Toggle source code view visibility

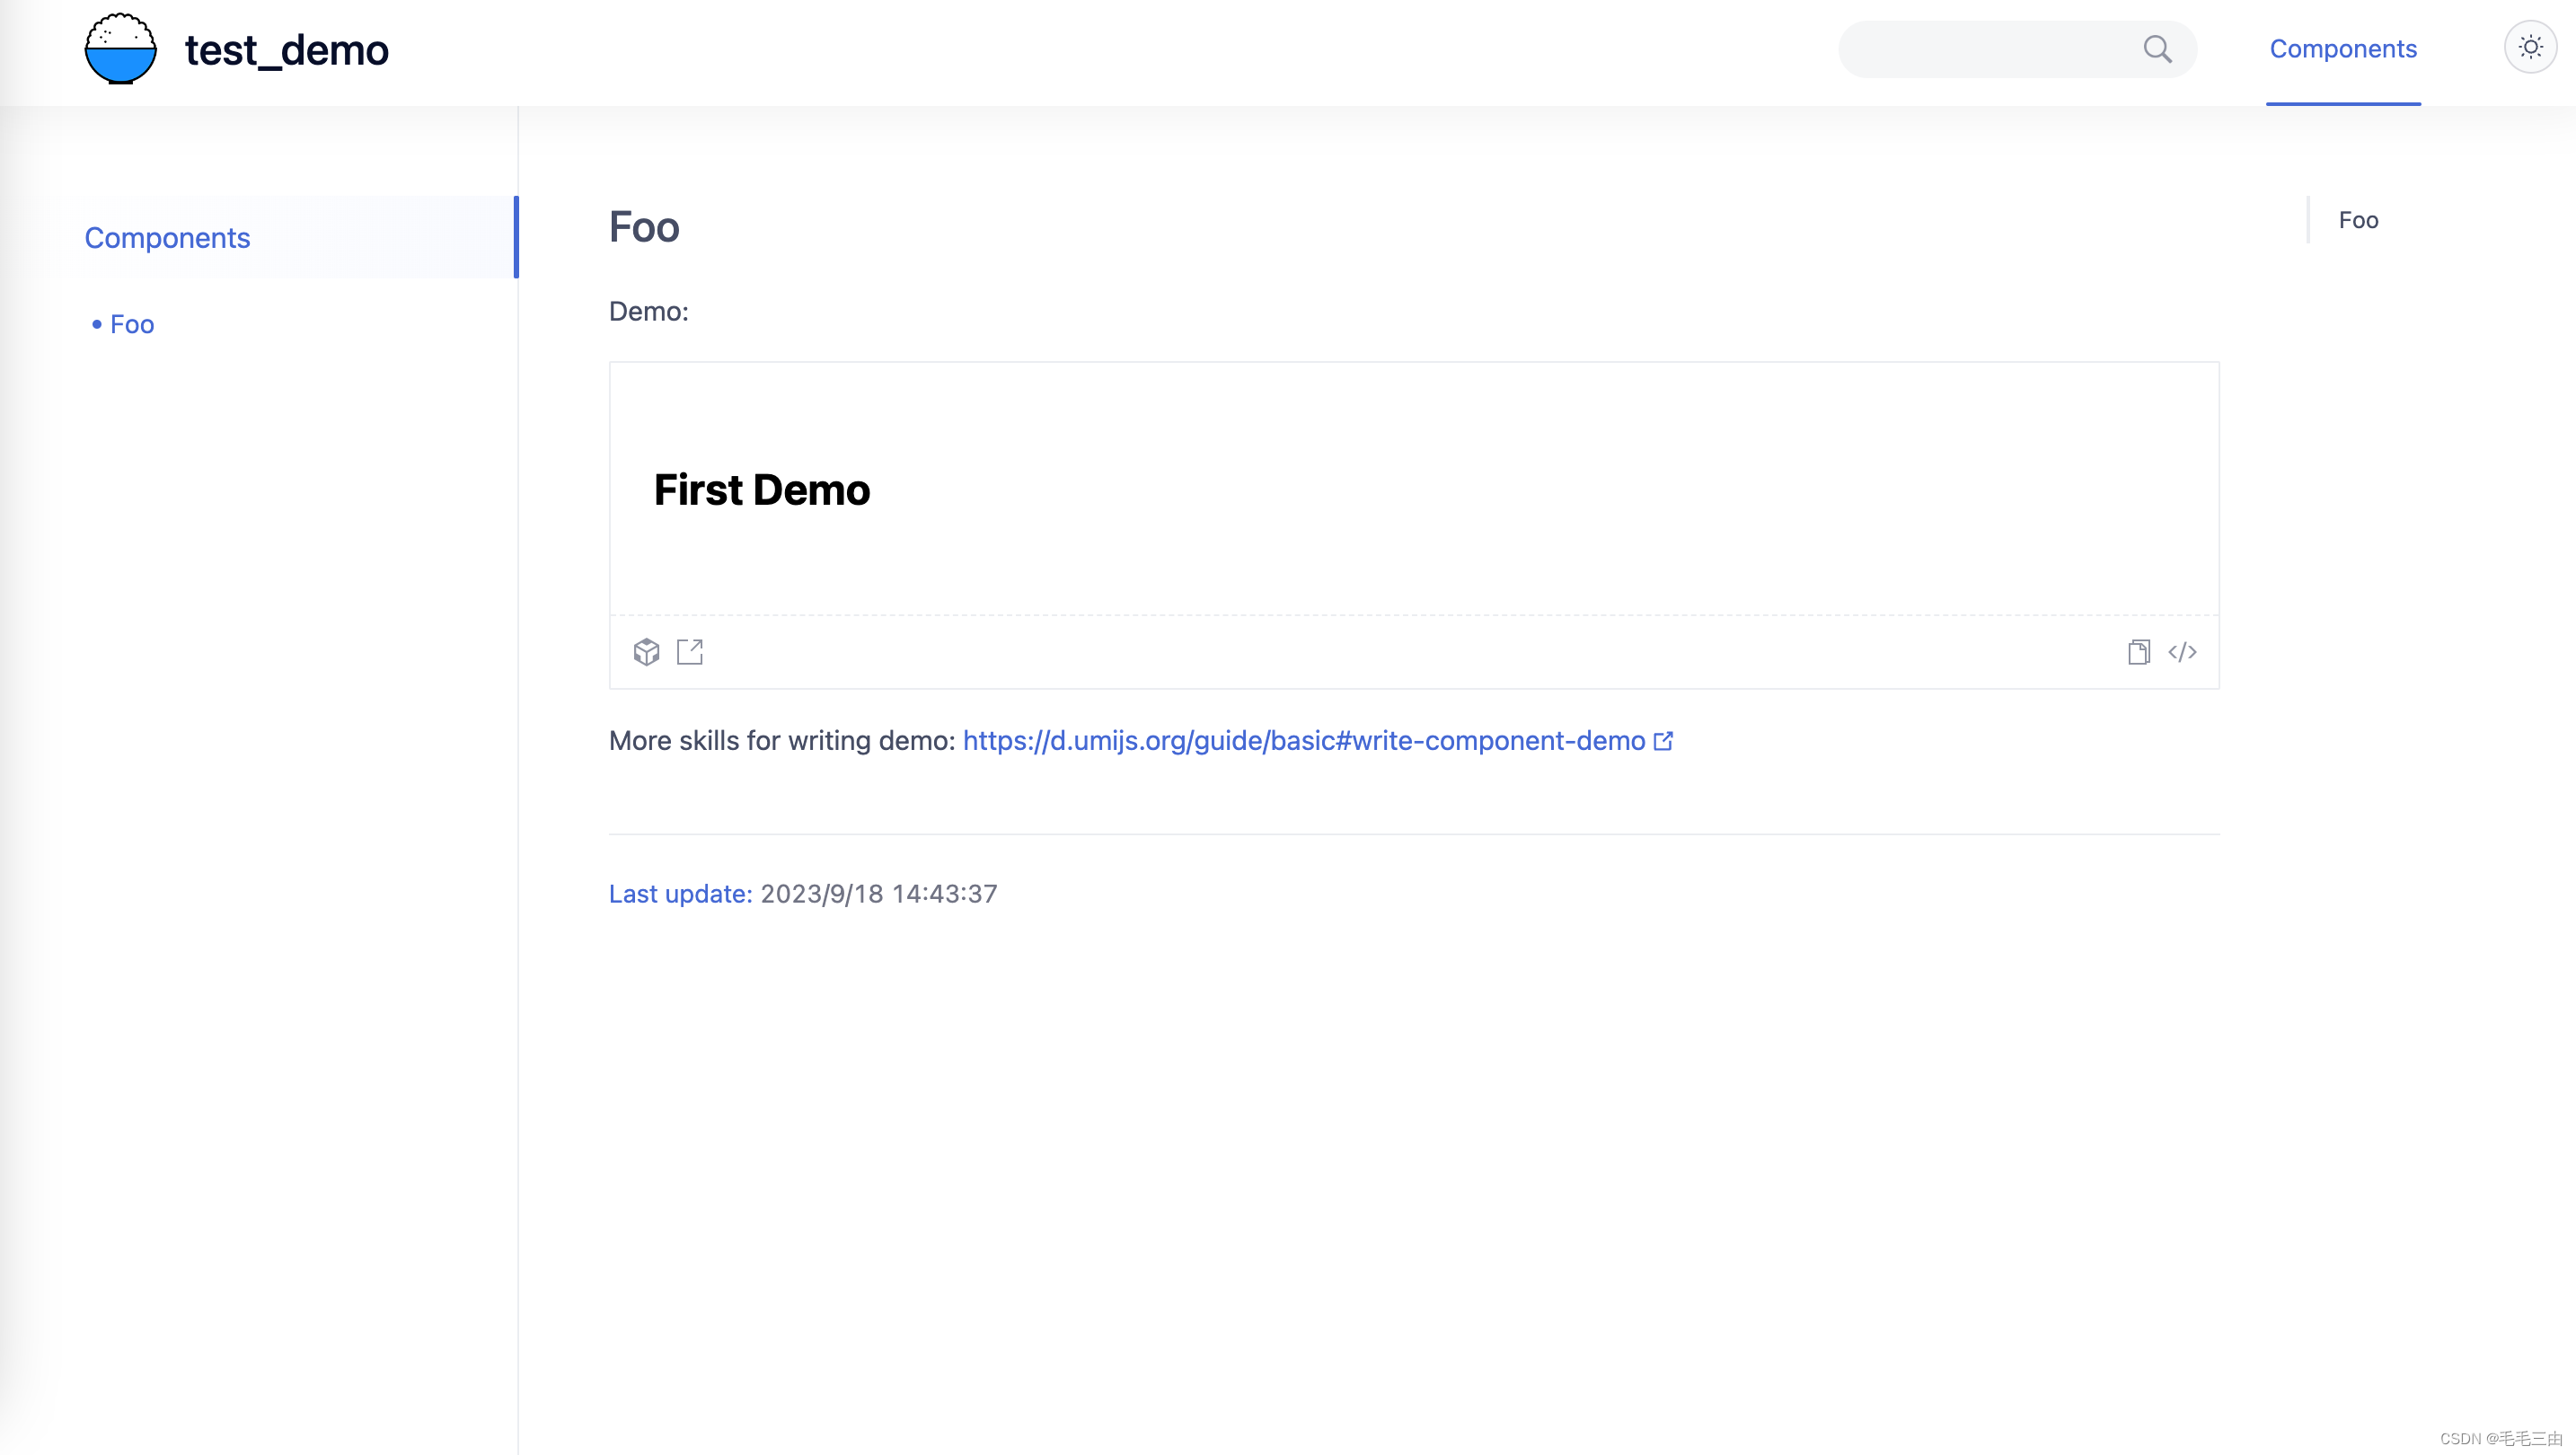pyautogui.click(x=2183, y=649)
